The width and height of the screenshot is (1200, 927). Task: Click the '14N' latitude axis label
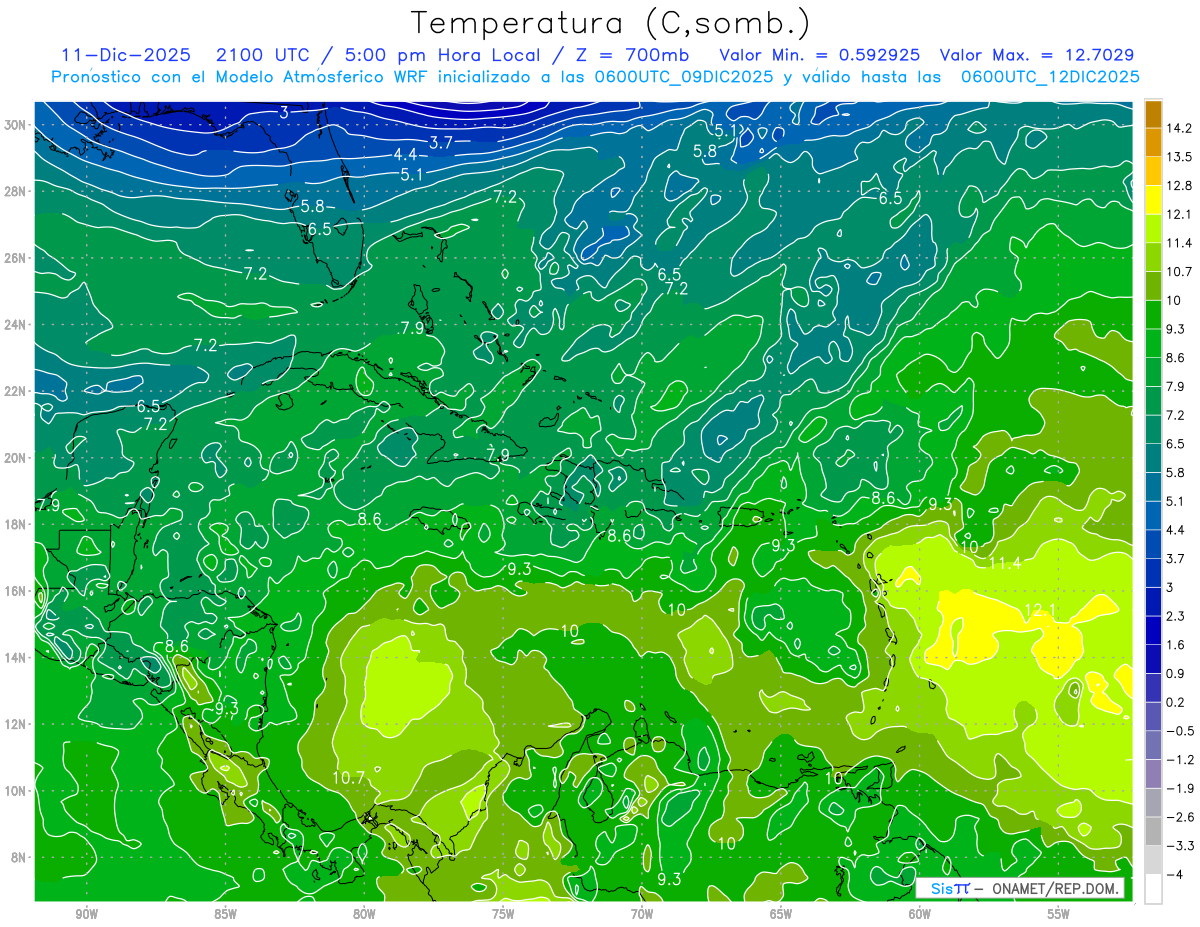(17, 657)
